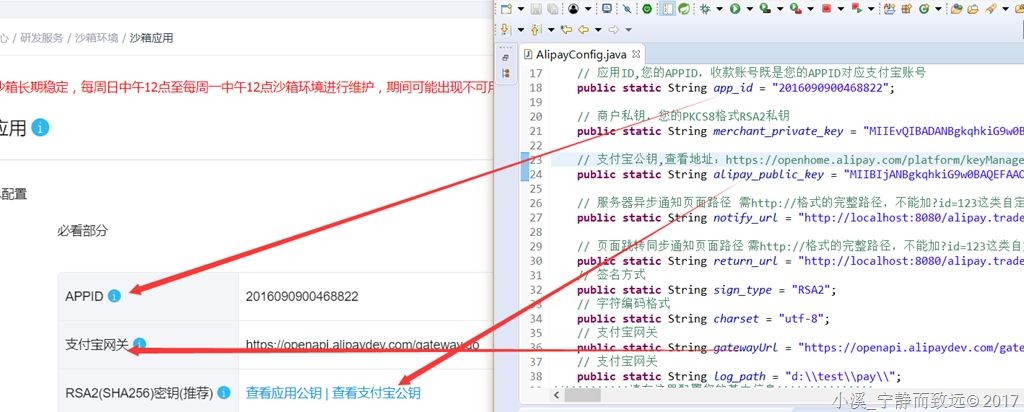Open the External Tools dropdown arrow

[810, 8]
